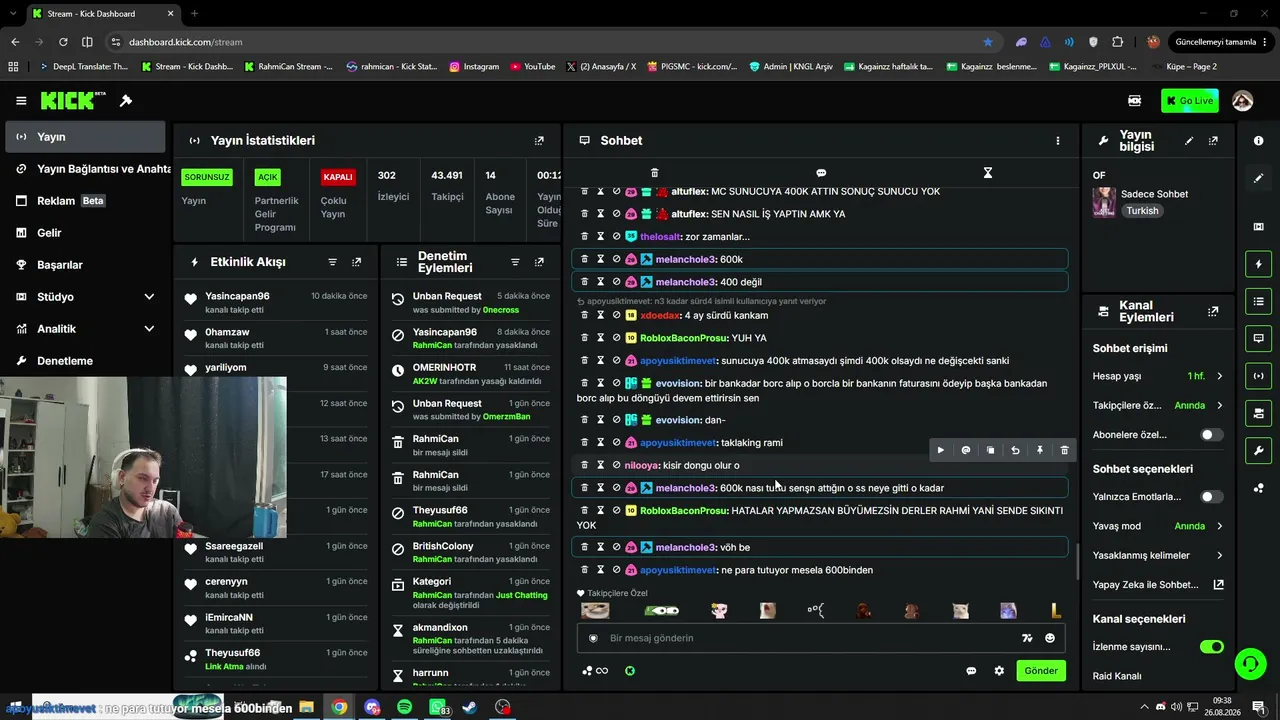
Task: Open the emoji picker in the message box
Action: (x=1049, y=638)
